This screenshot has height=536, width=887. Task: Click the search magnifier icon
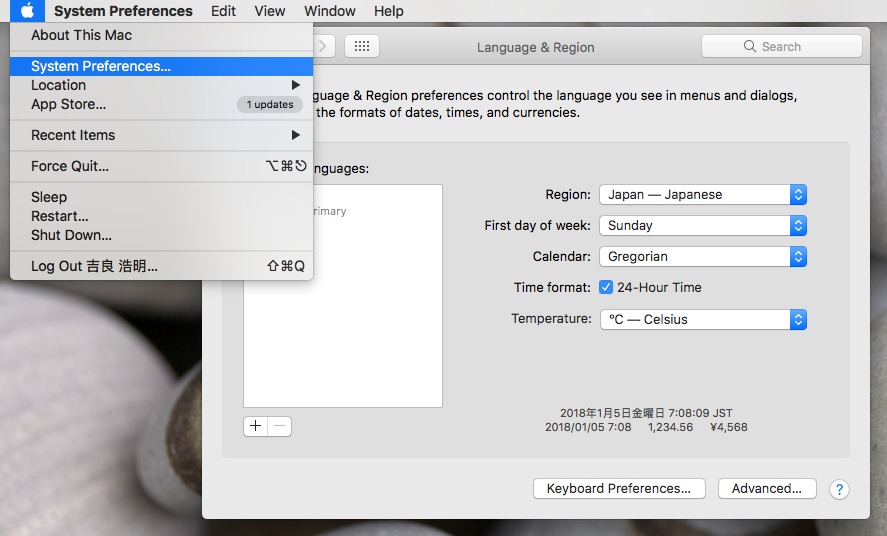pyautogui.click(x=750, y=46)
